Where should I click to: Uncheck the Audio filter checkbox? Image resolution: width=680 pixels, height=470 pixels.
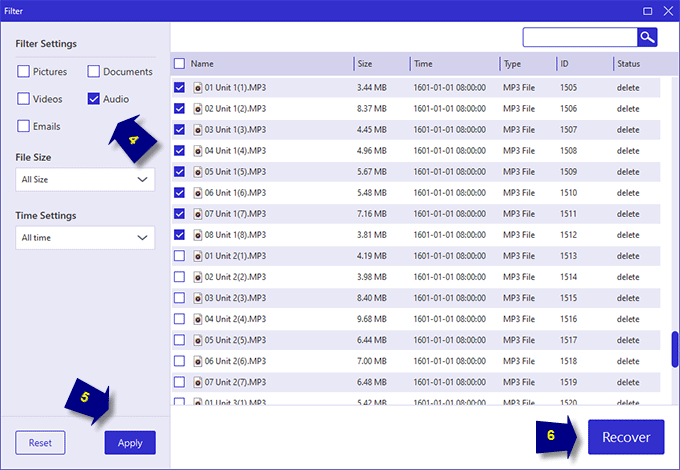coord(94,99)
